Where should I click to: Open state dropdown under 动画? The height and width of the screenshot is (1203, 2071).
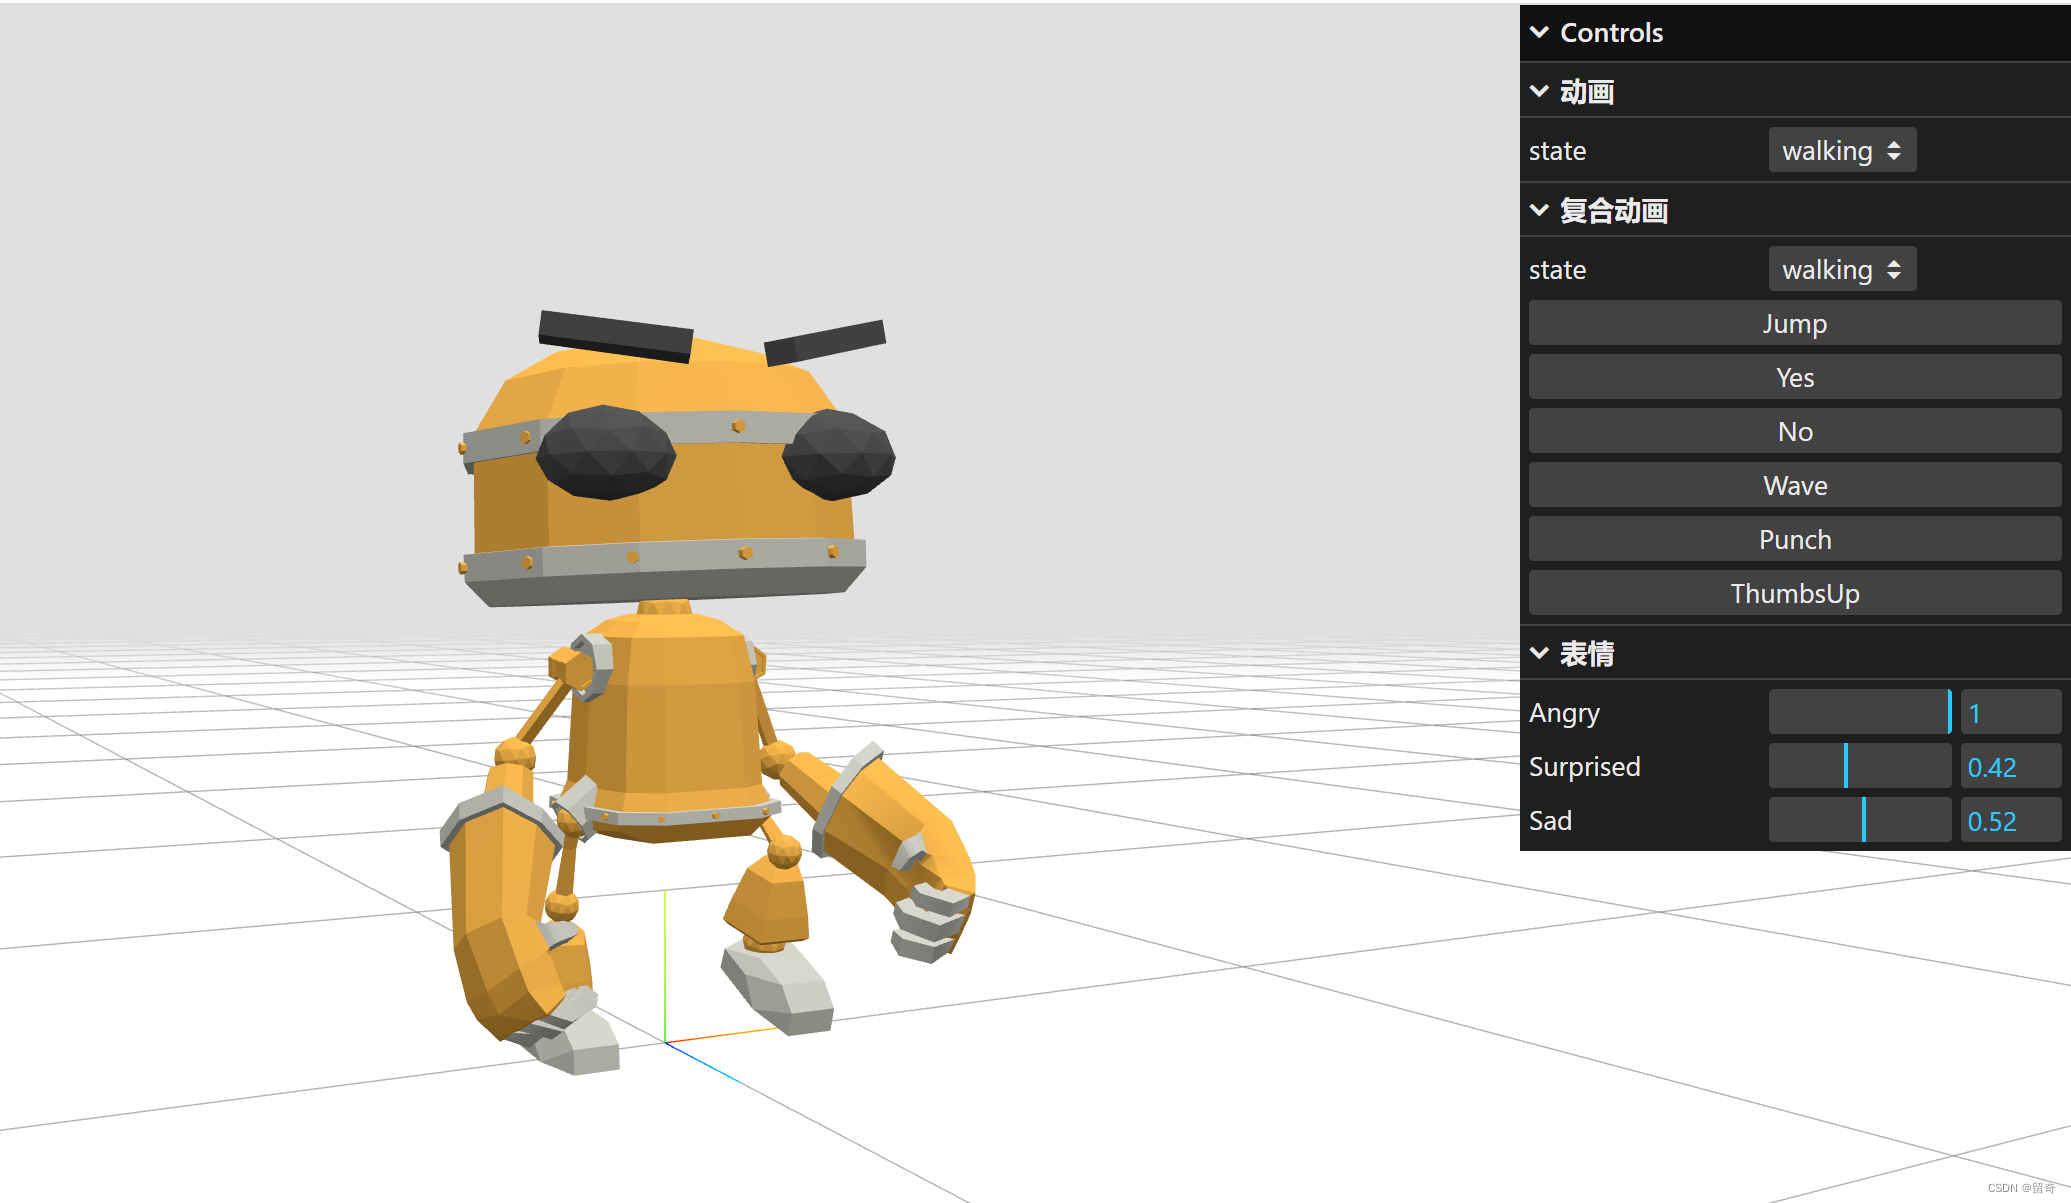tap(1841, 151)
